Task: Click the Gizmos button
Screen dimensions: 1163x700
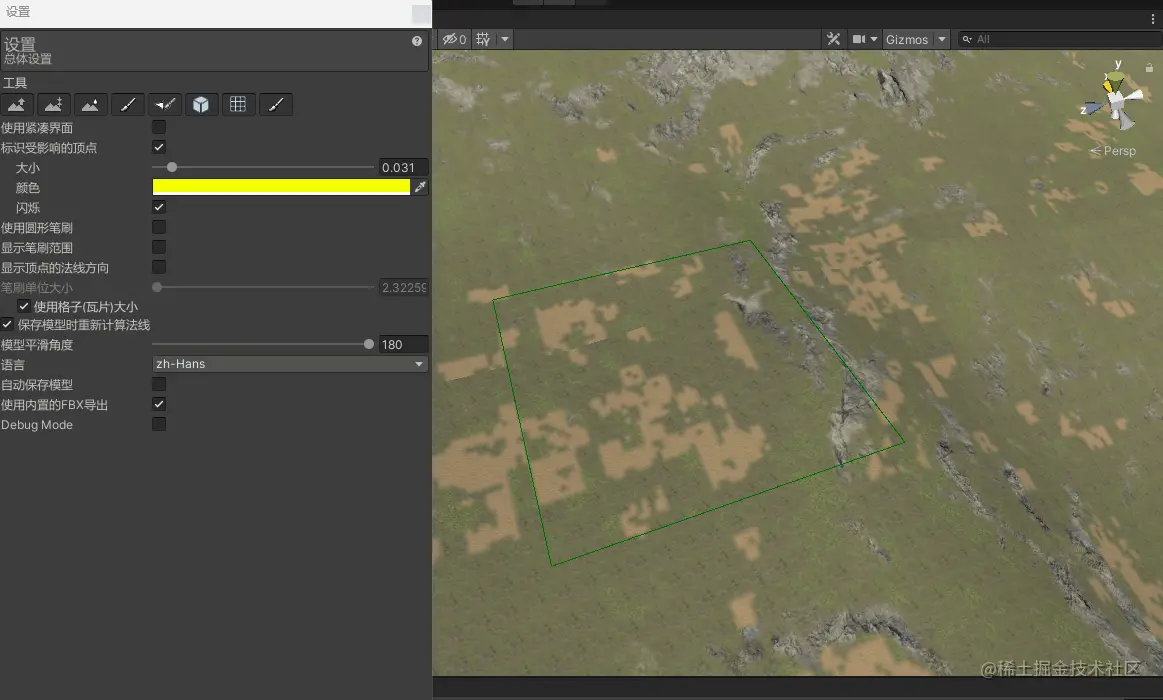Action: (x=906, y=39)
